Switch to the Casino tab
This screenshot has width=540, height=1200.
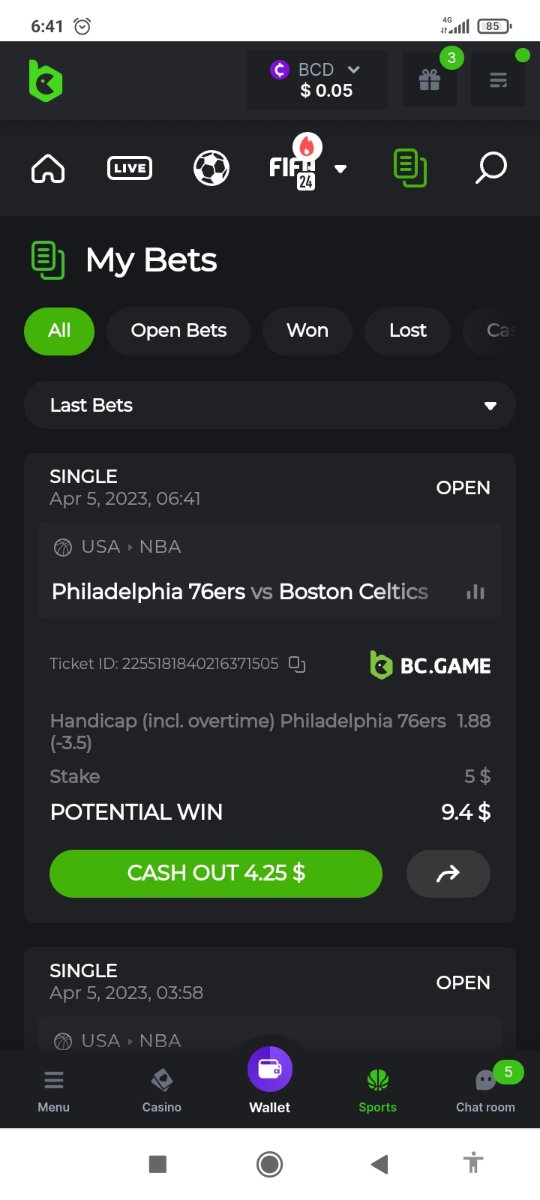point(162,1090)
